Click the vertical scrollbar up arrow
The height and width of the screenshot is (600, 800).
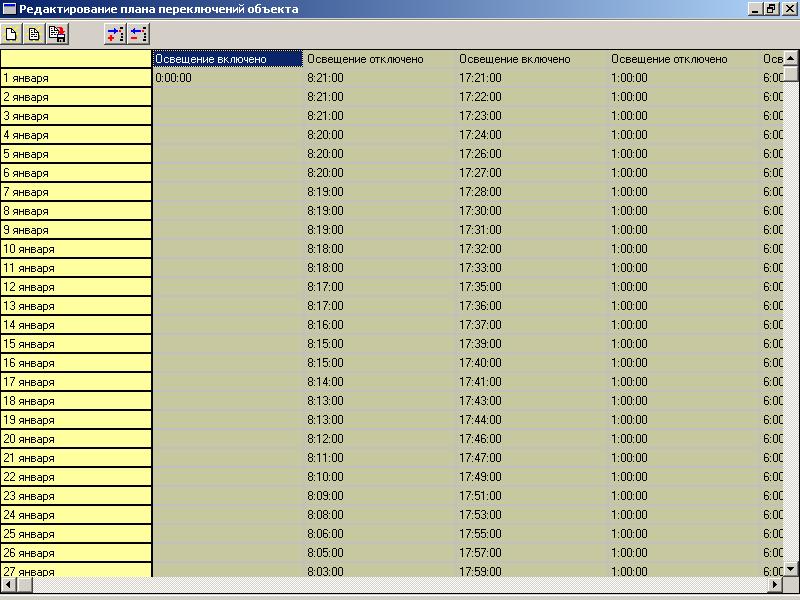tap(790, 58)
